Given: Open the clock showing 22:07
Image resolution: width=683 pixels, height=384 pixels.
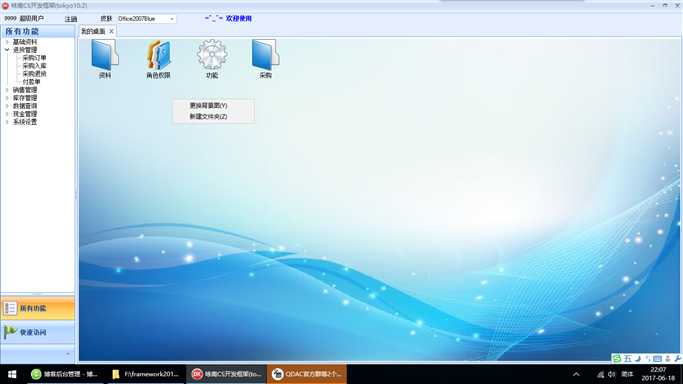Looking at the screenshot, I should 659,374.
